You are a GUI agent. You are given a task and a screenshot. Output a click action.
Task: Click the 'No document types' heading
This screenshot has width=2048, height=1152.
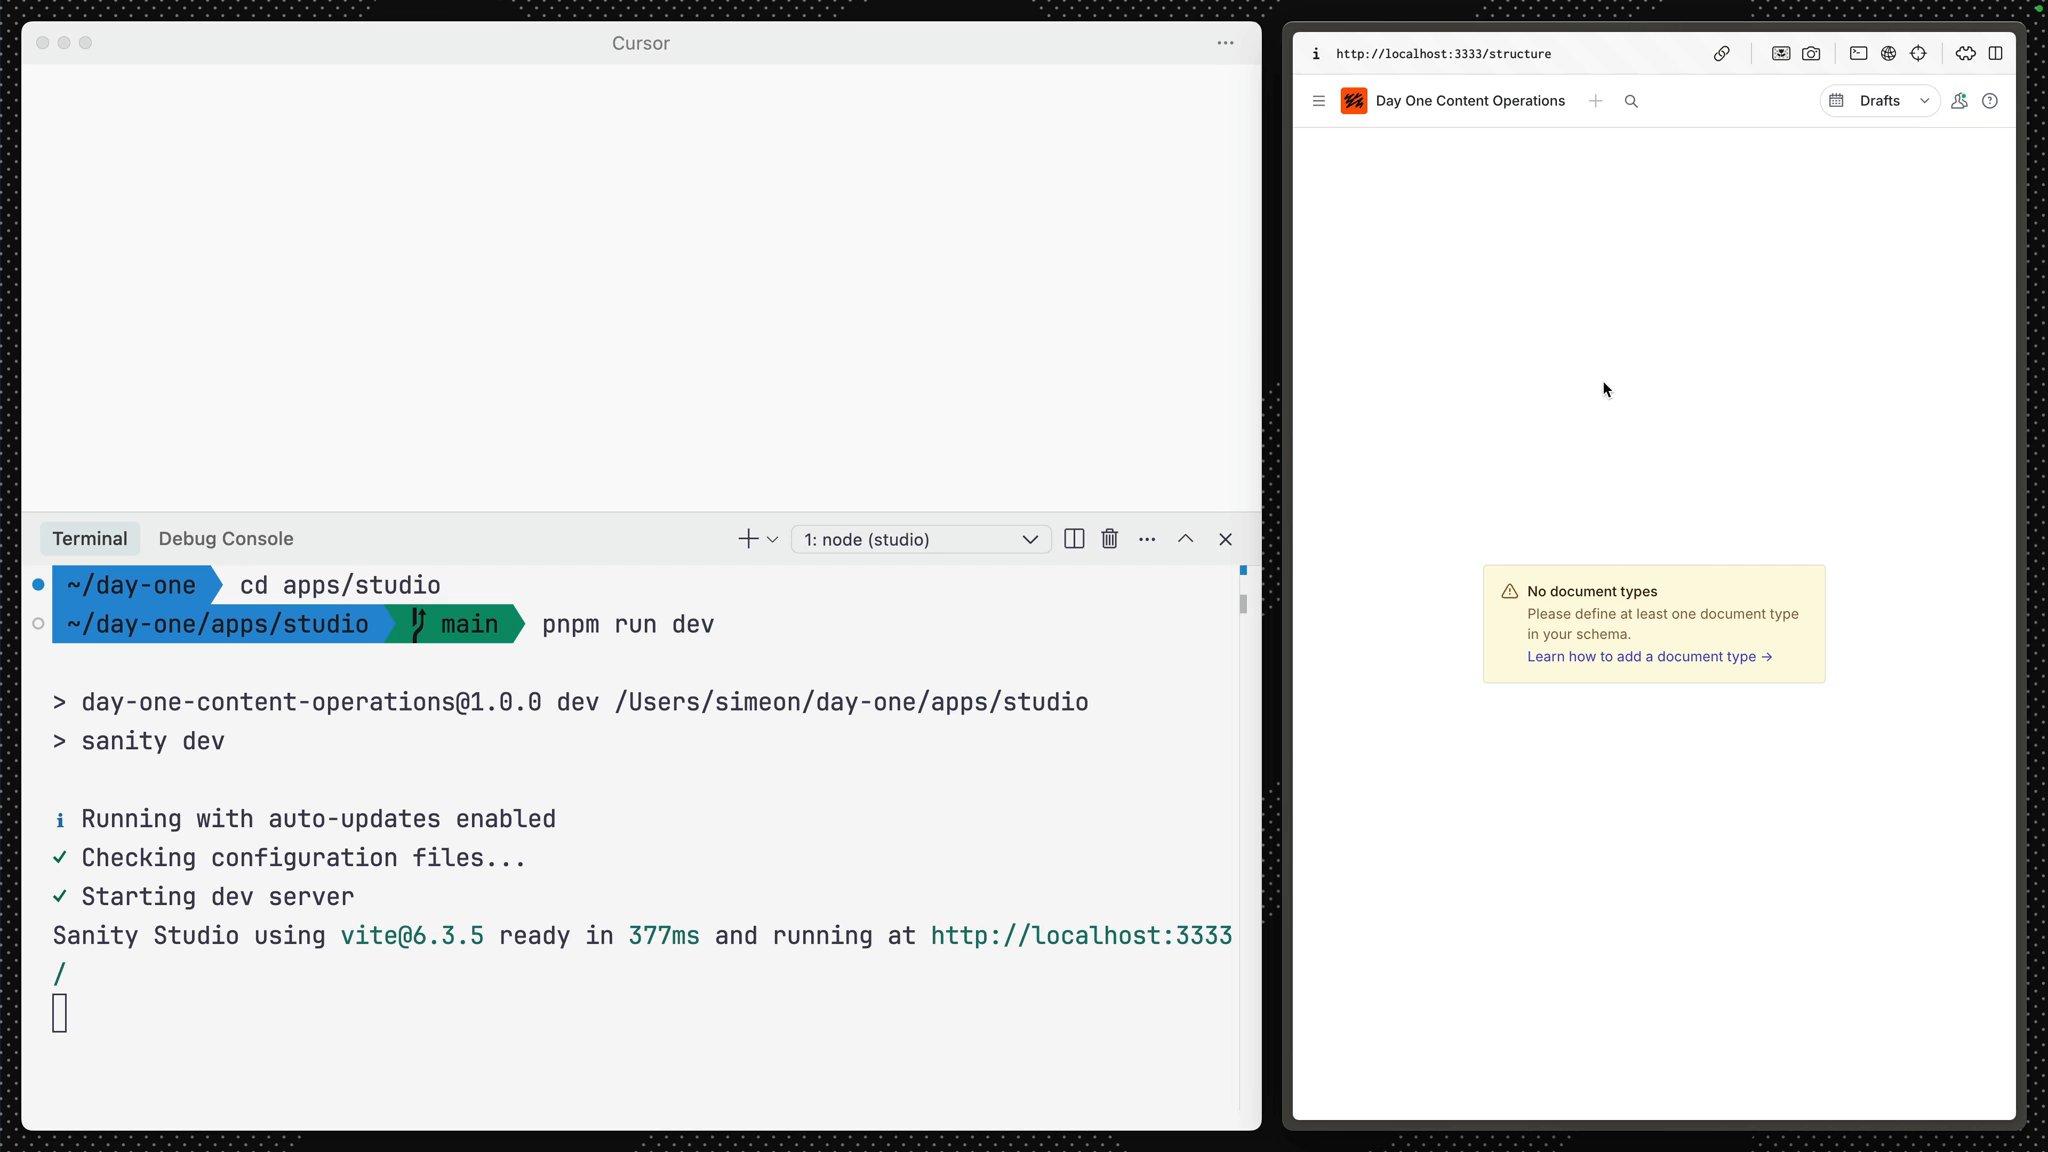[1592, 592]
